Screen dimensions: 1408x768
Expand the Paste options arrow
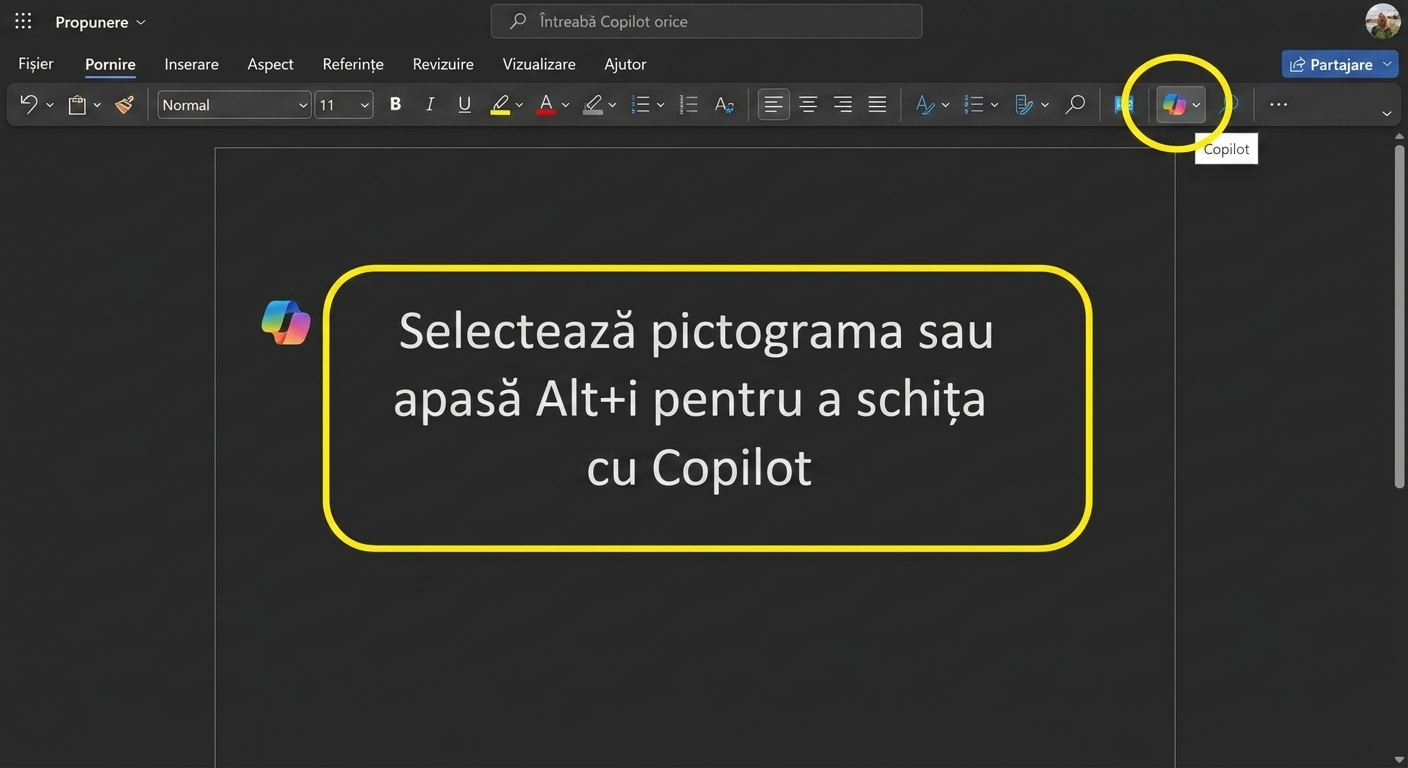point(97,105)
